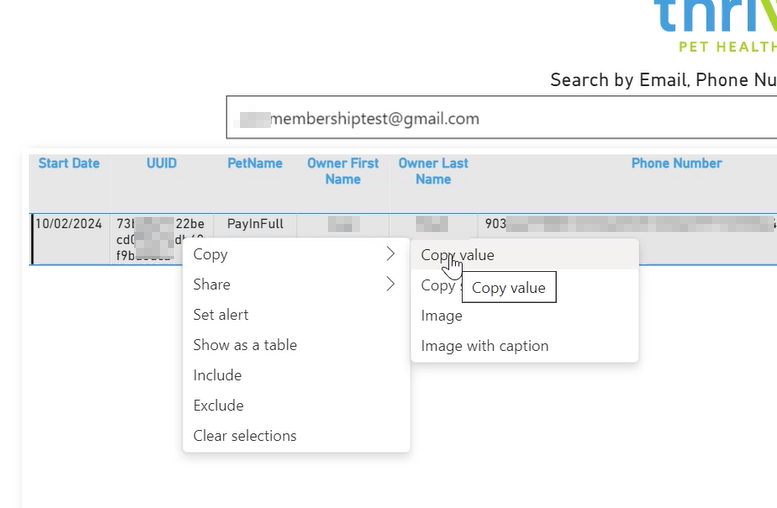
Task: Select Image from the copy submenu
Action: 442,316
